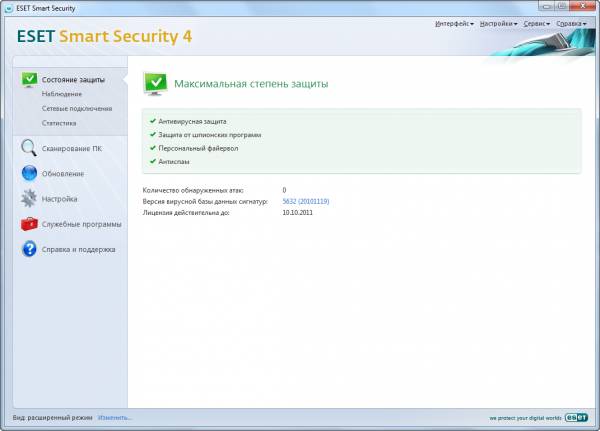600x431 pixels.
Task: Open Справка и поддержка section label
Action: (x=78, y=250)
